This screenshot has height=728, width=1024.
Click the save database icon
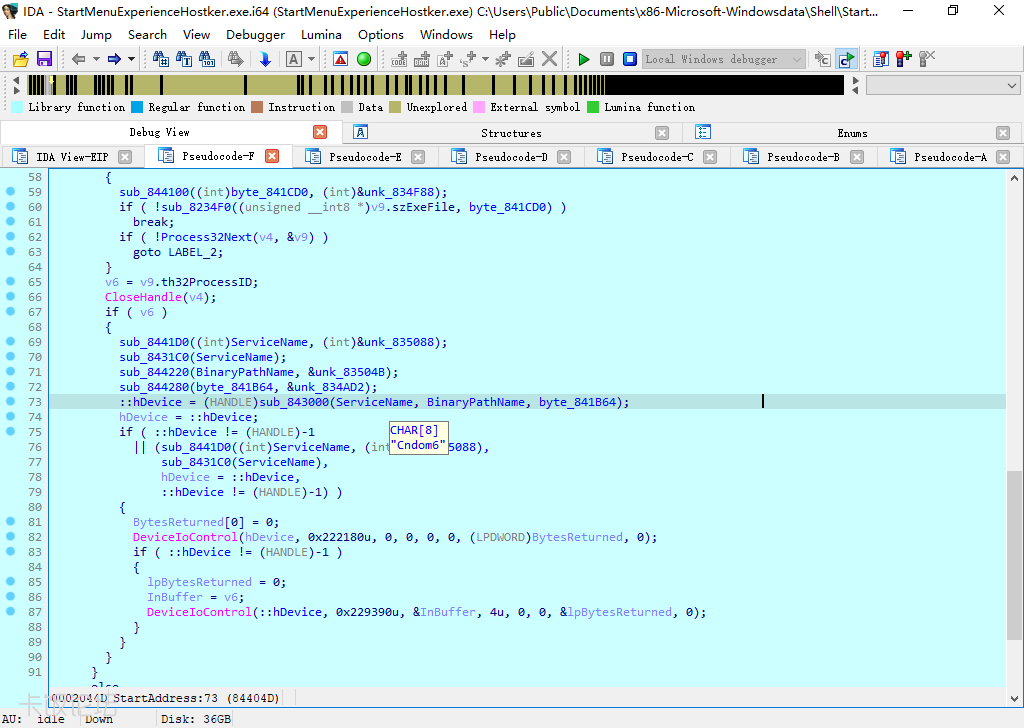[44, 59]
